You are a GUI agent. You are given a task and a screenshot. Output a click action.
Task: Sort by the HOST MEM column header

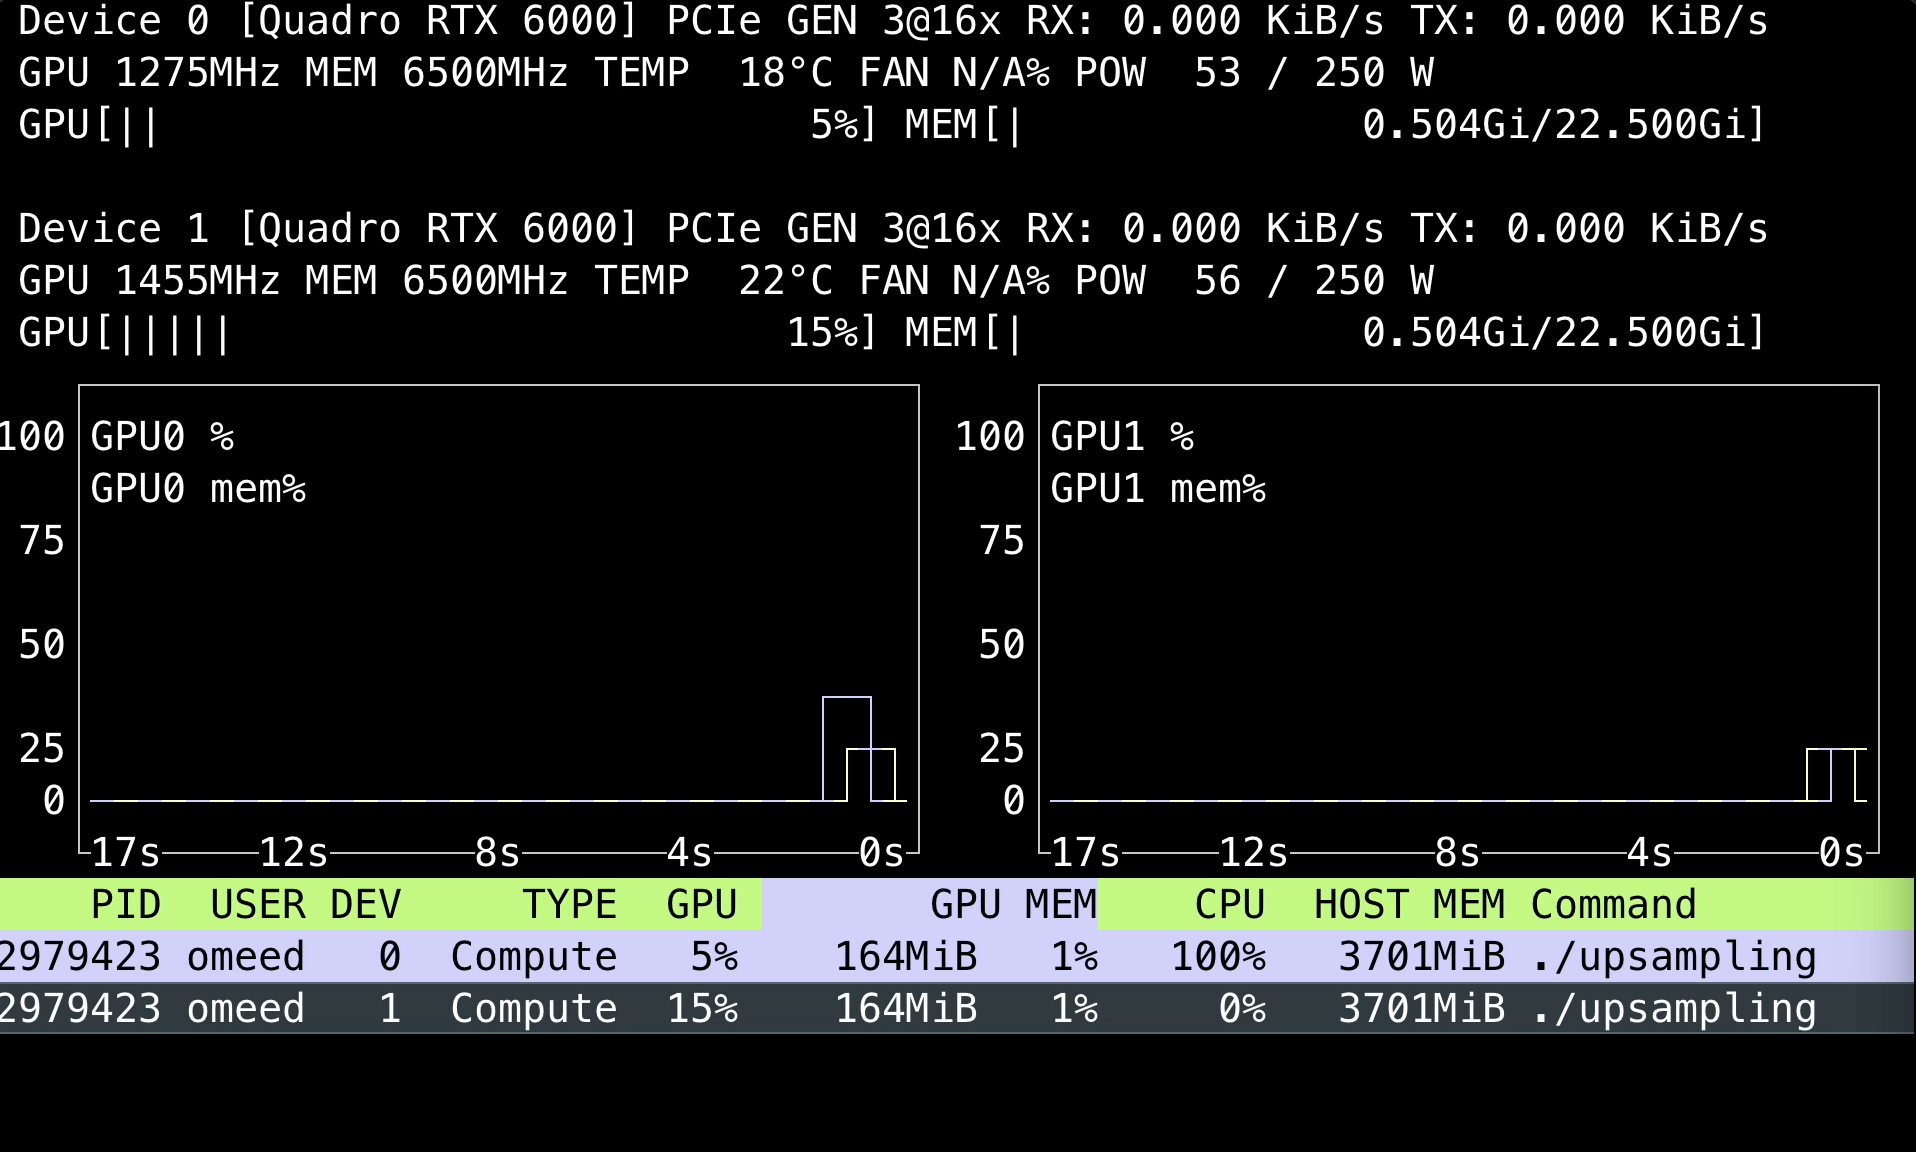(x=1407, y=904)
